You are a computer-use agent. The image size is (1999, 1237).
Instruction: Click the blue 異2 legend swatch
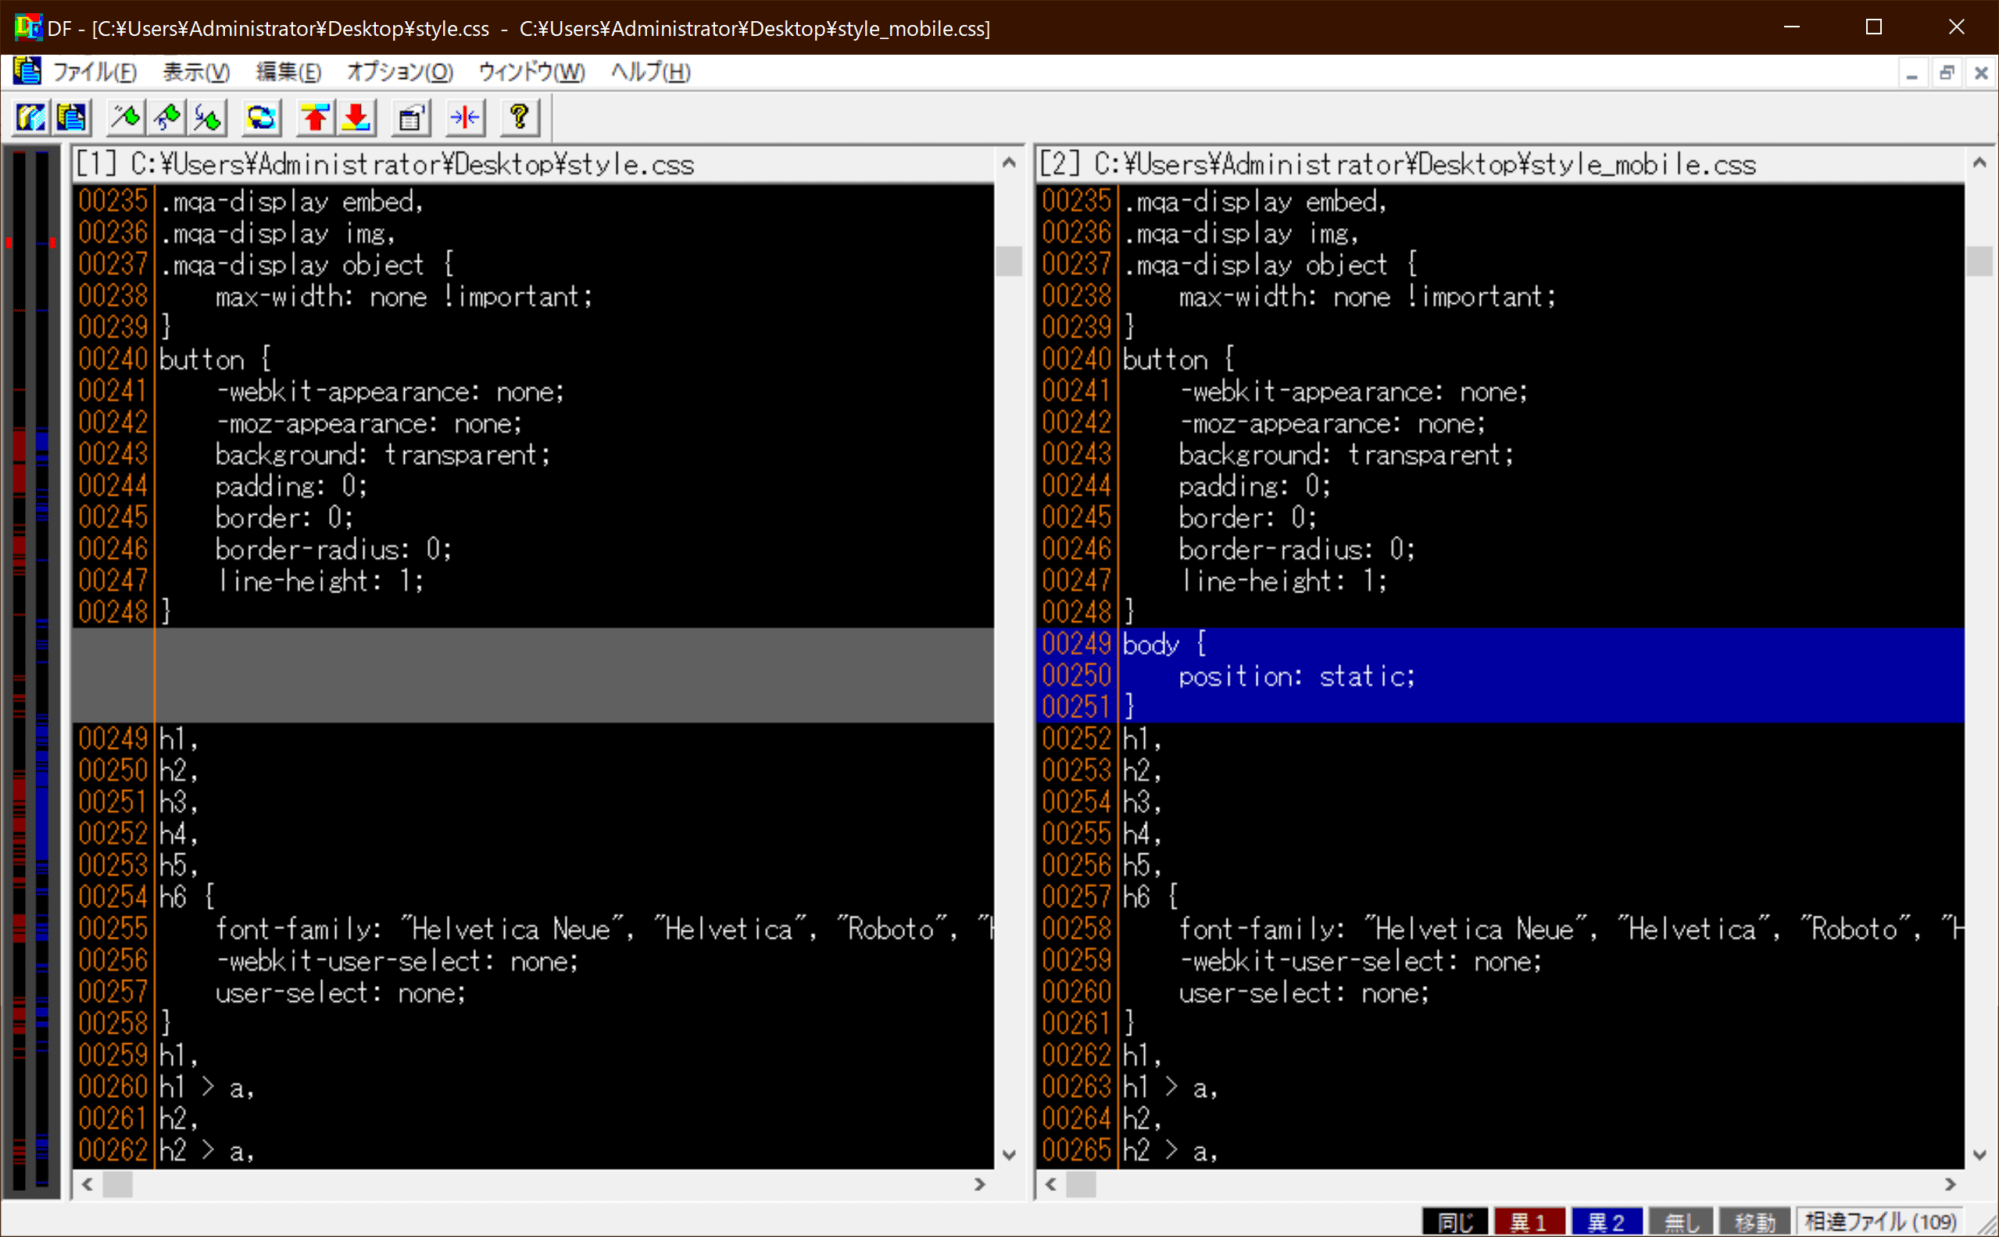[x=1606, y=1222]
